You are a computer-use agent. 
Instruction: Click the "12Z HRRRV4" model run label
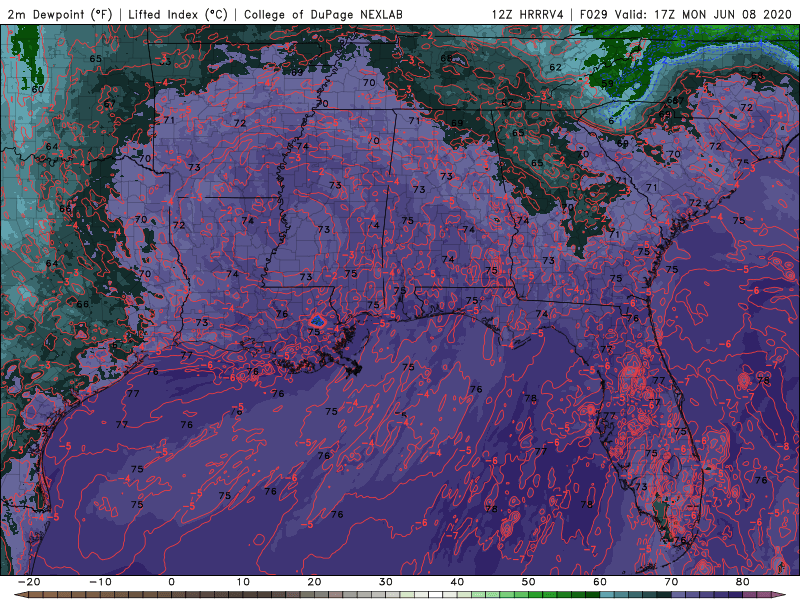tap(528, 14)
